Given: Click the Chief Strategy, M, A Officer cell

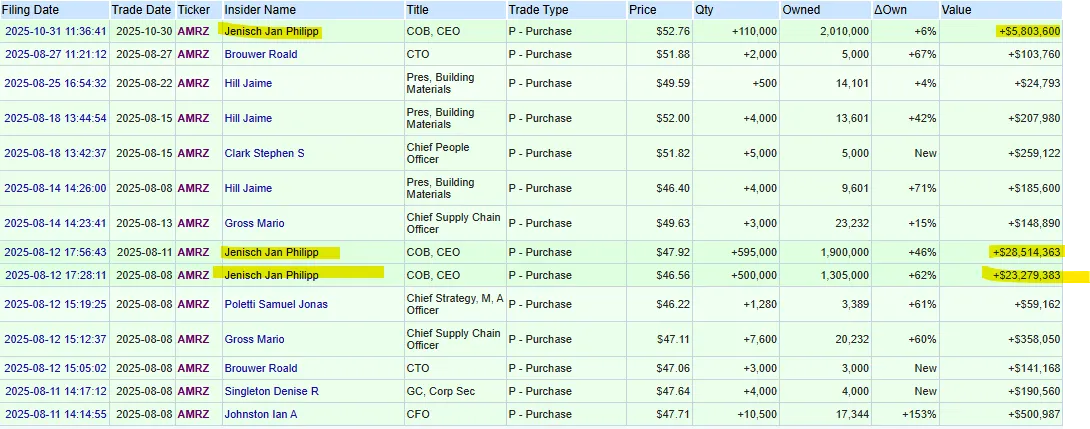Looking at the screenshot, I should [455, 305].
